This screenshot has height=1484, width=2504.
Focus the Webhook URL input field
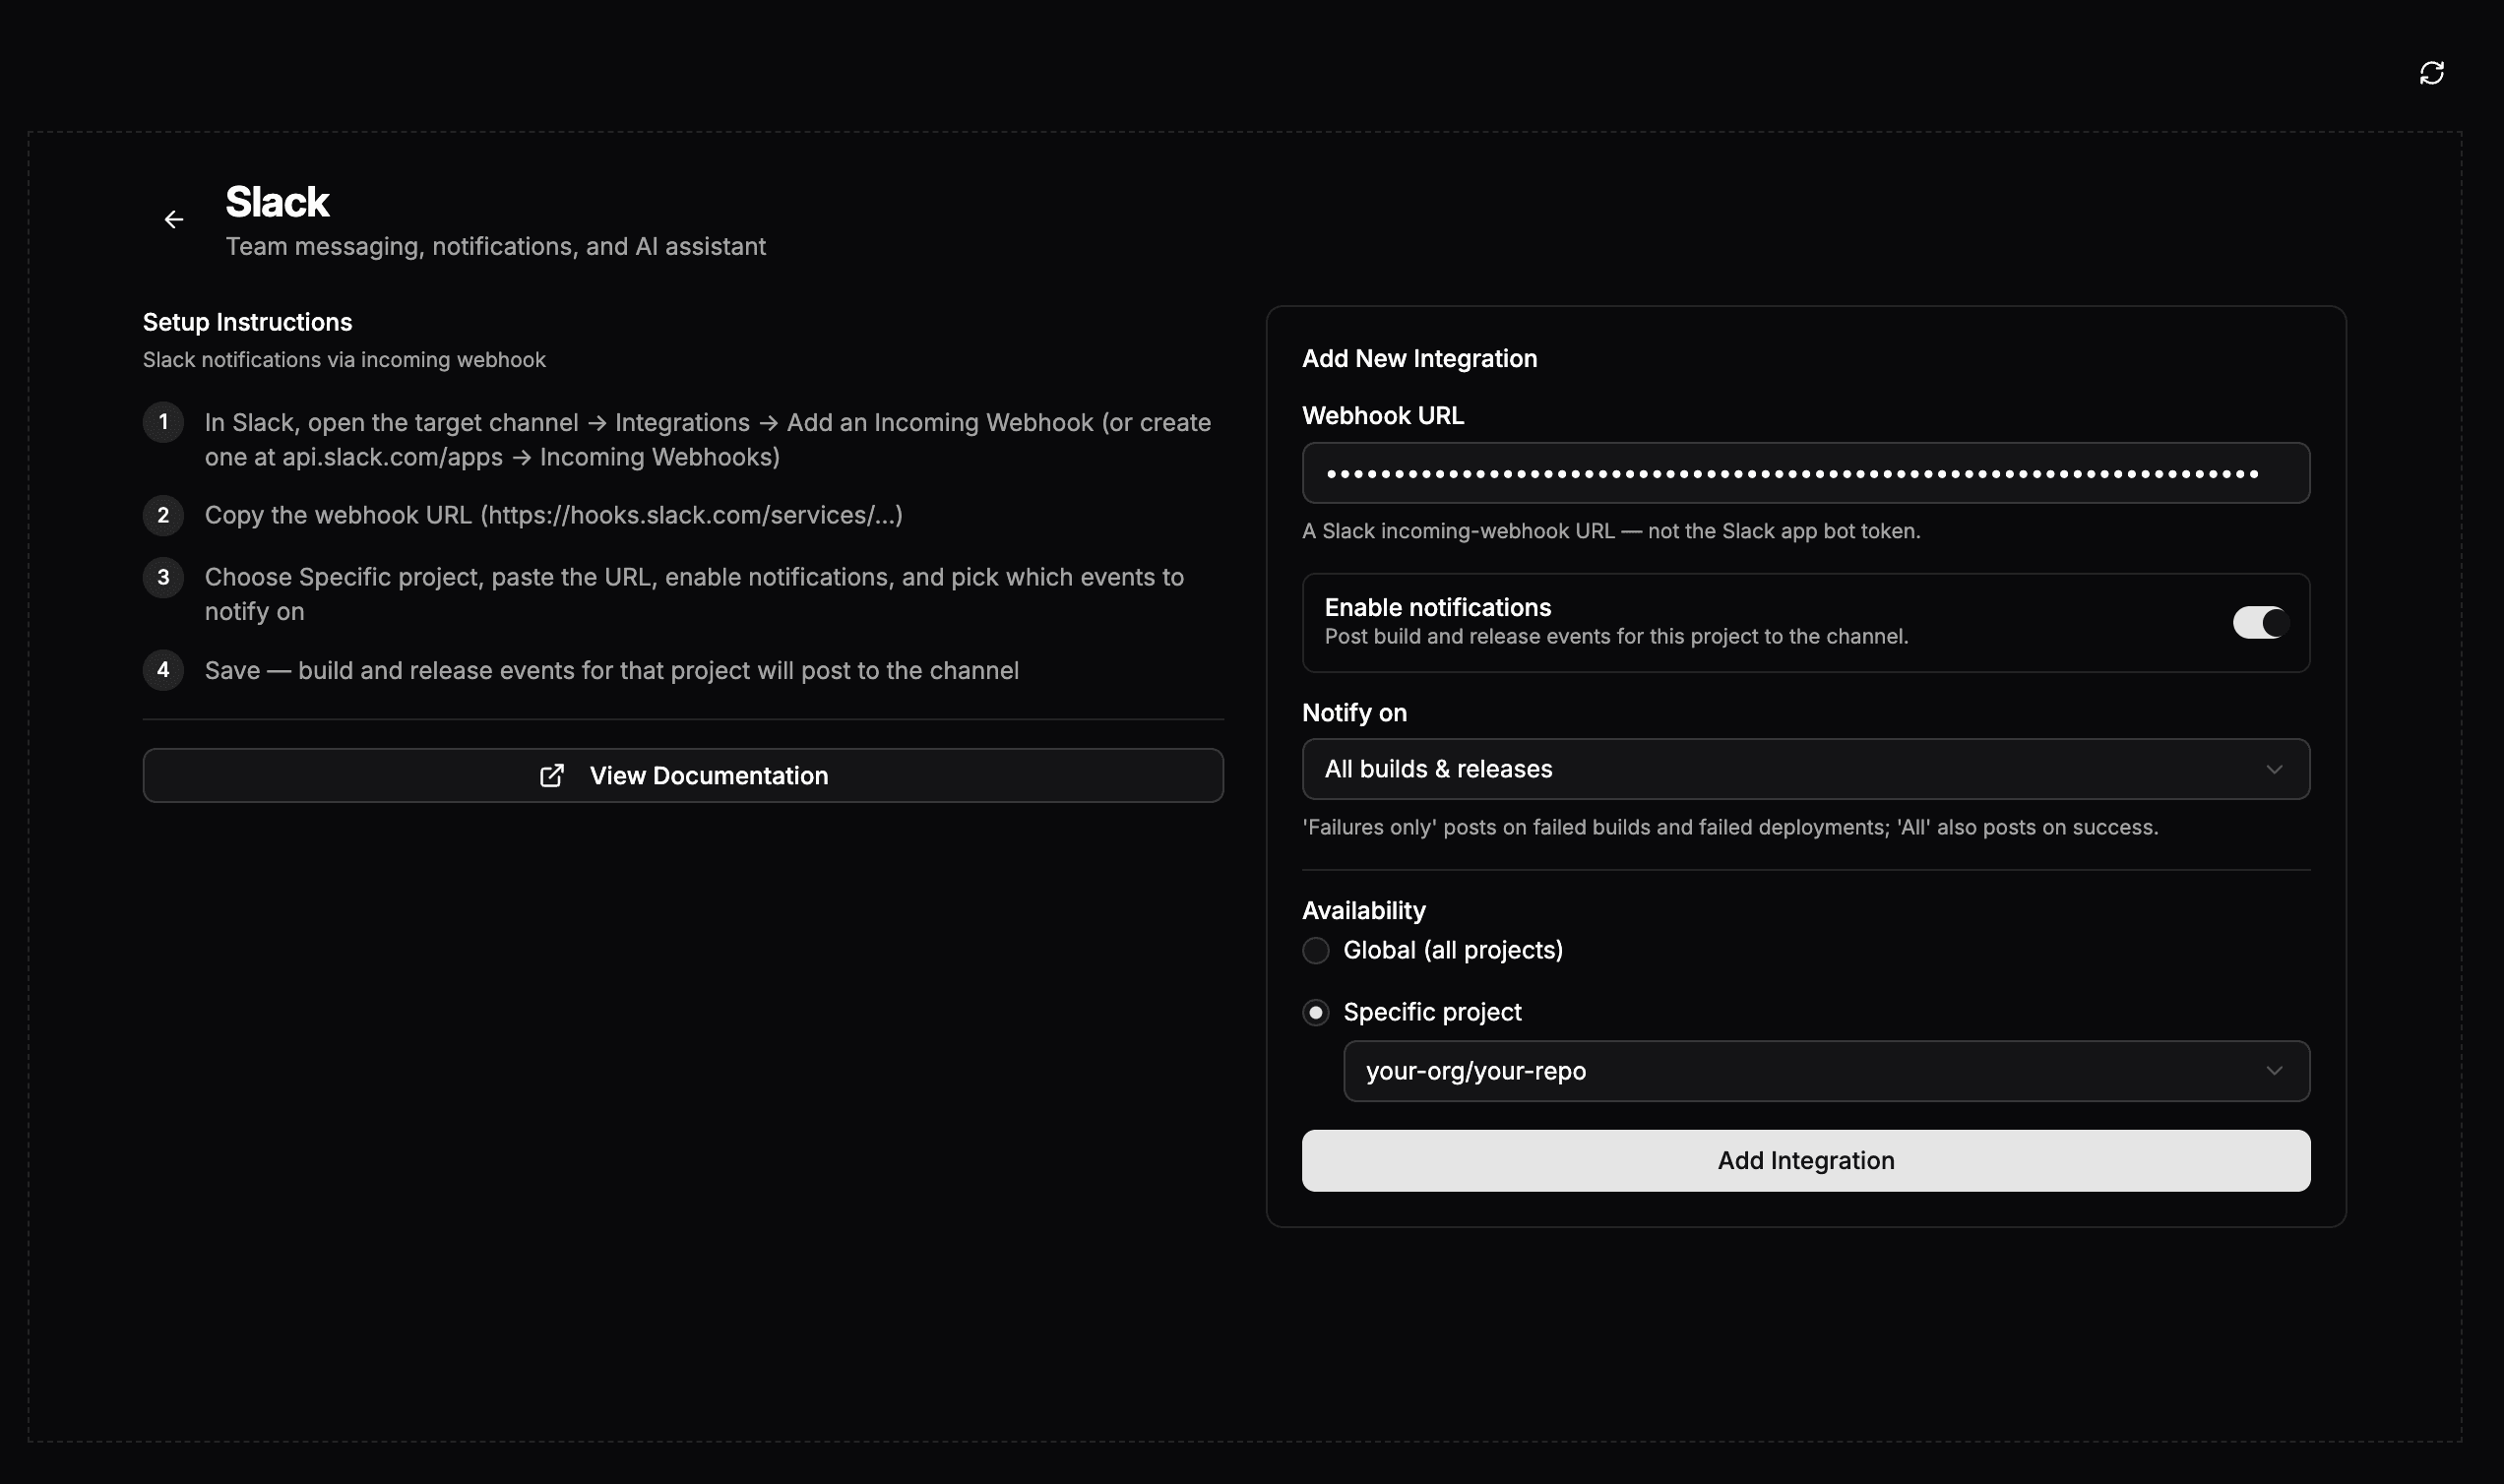[1805, 473]
